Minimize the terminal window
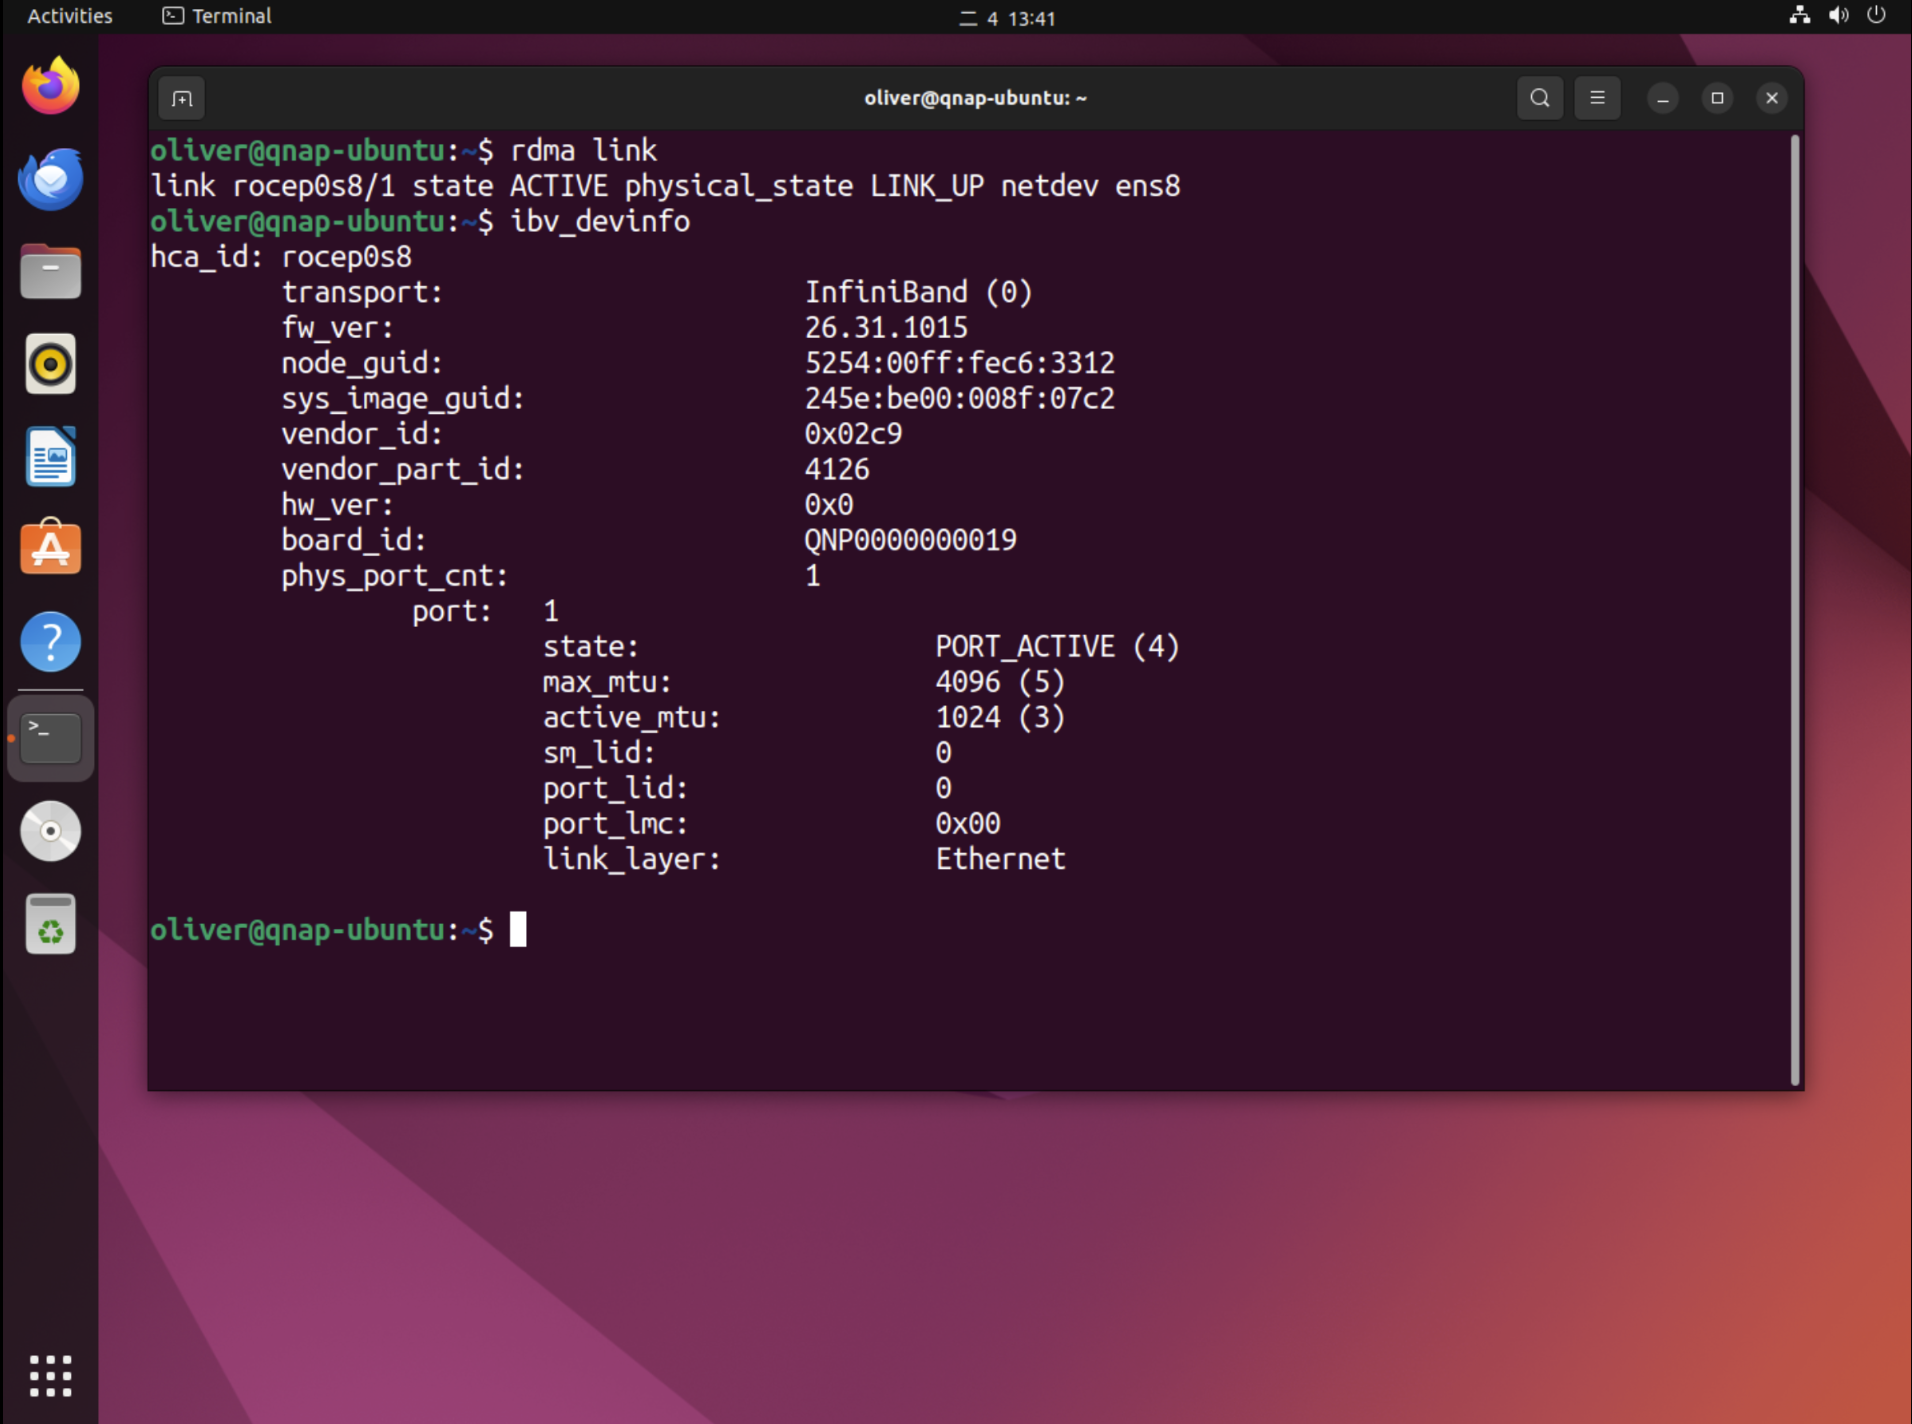 point(1663,98)
